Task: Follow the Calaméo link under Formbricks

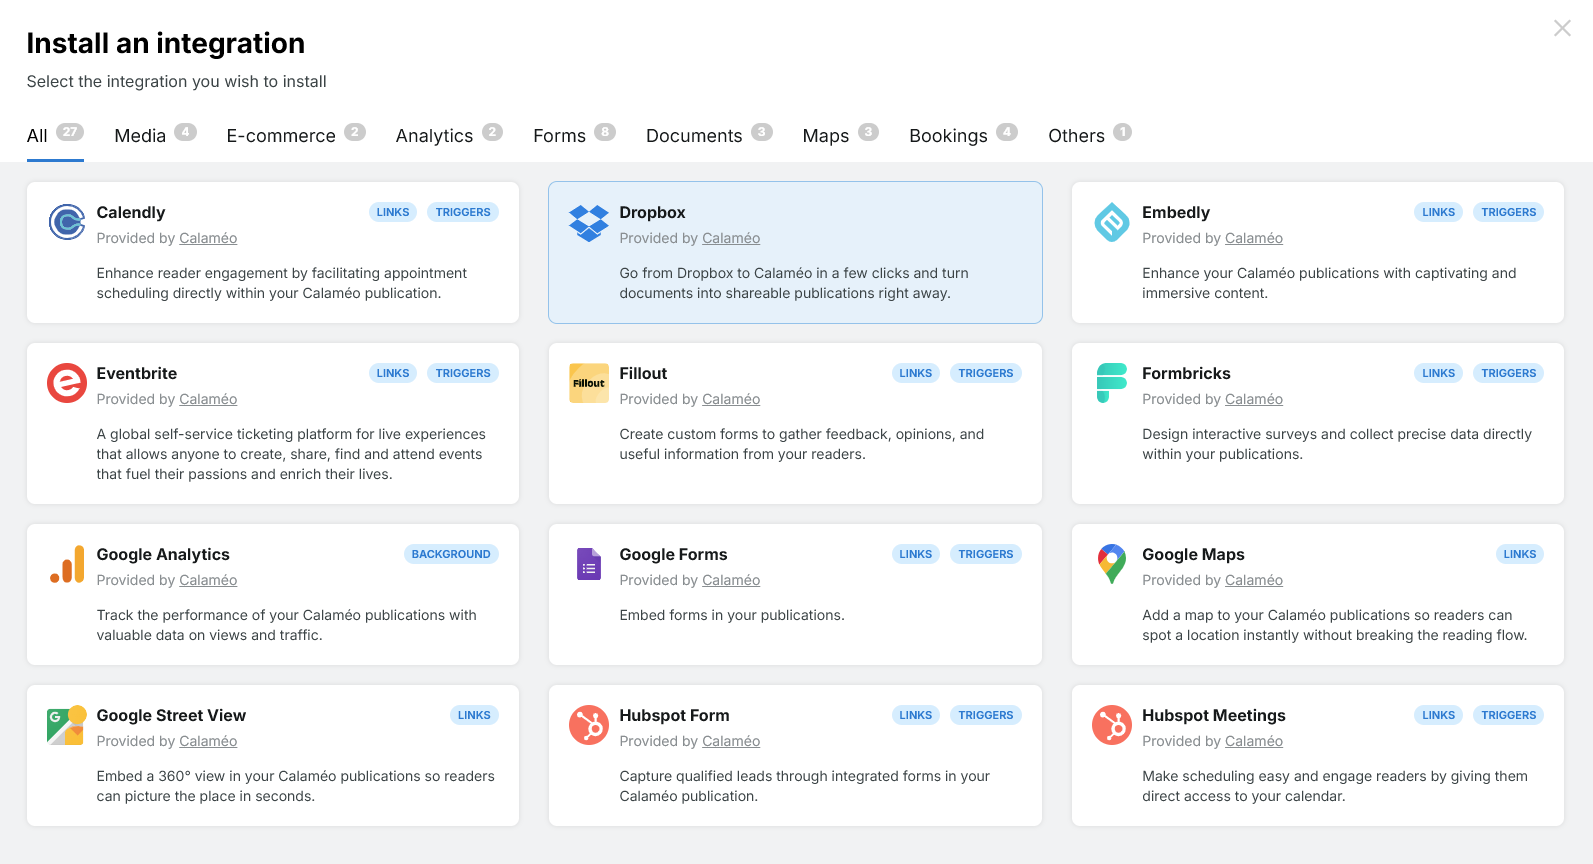Action: pyautogui.click(x=1254, y=399)
